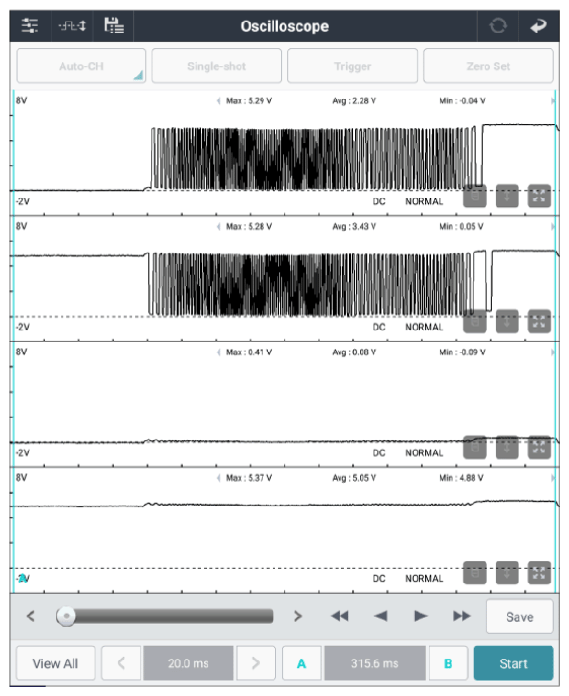Click the play forward arrow
Image resolution: width=569 pixels, height=696 pixels.
click(x=420, y=616)
